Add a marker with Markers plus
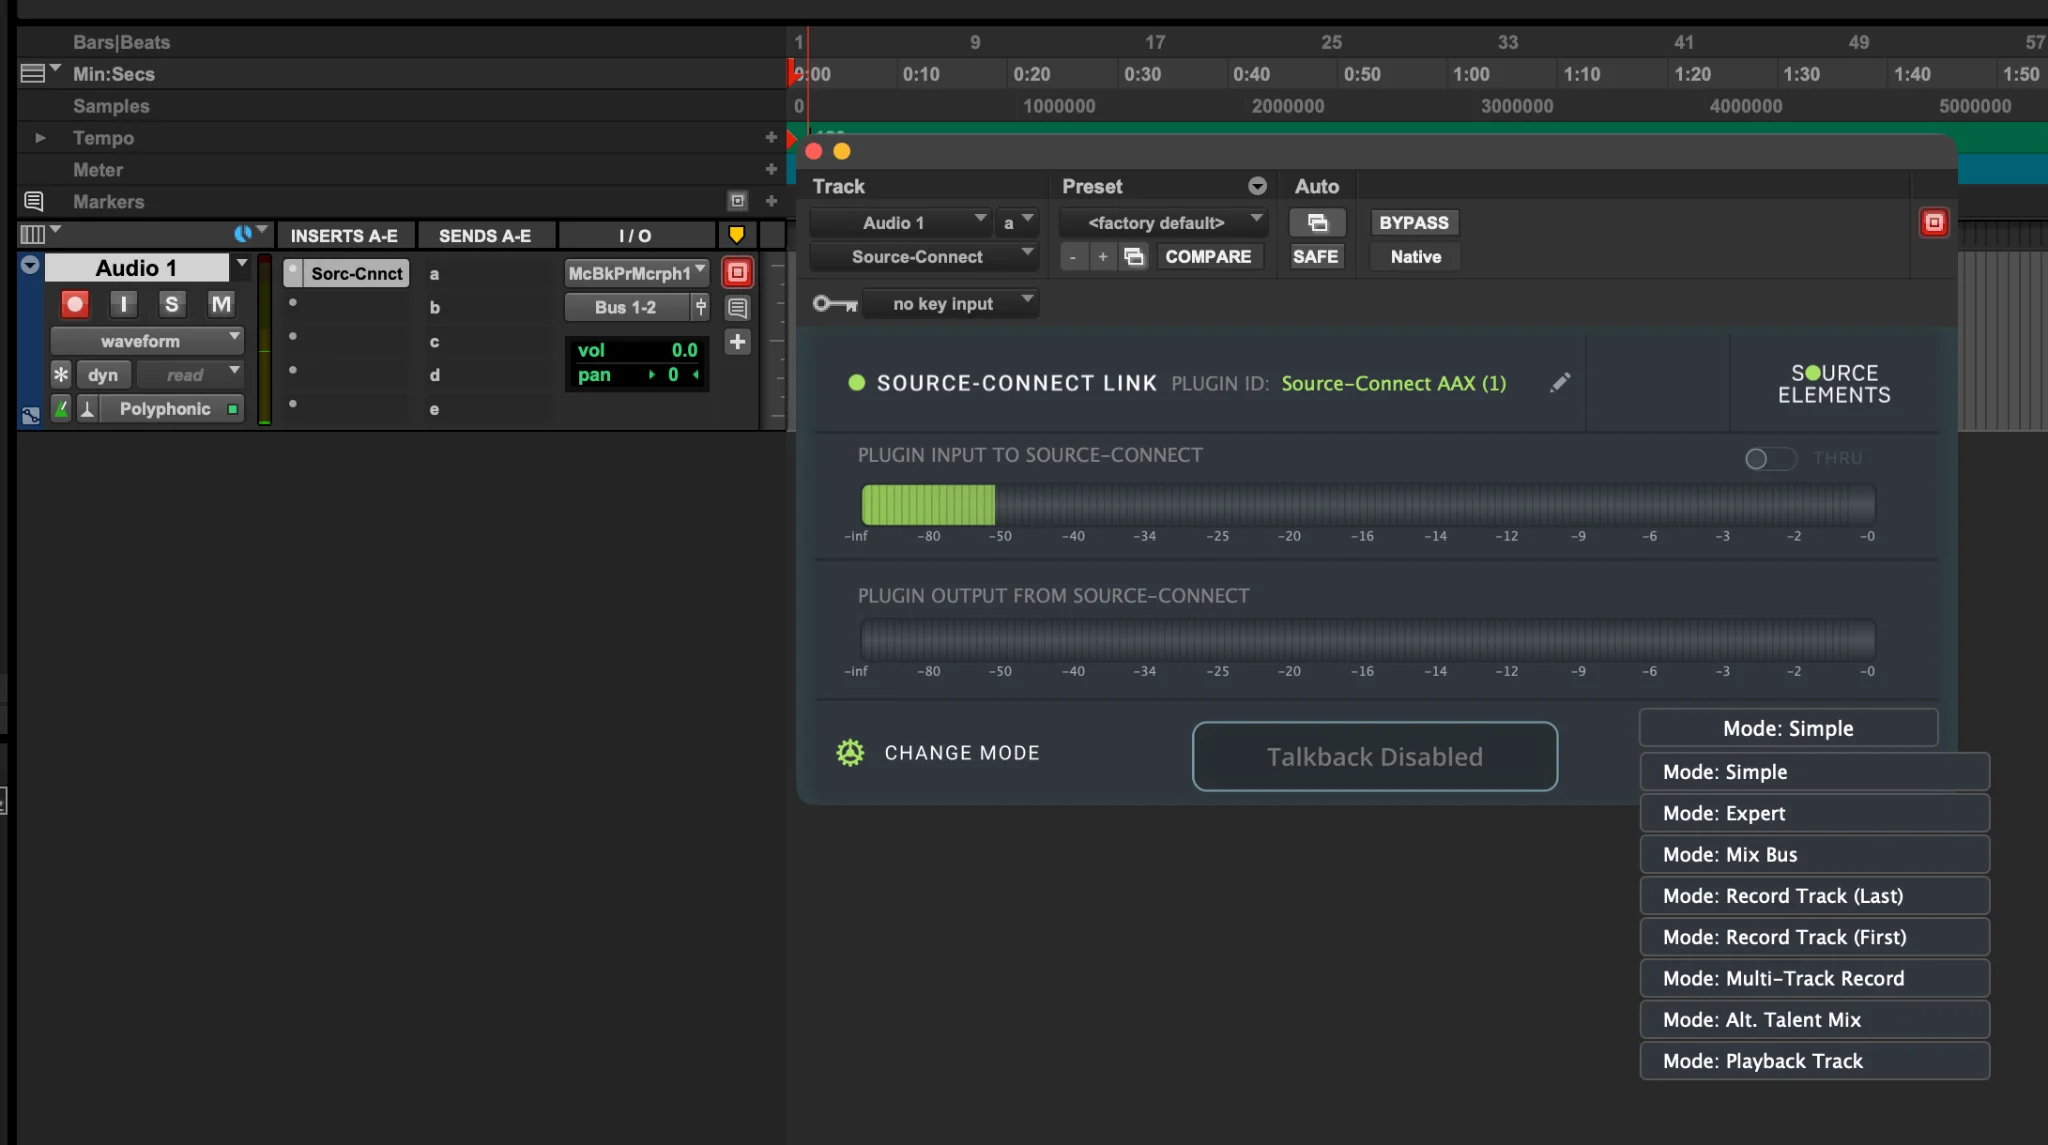 click(771, 201)
